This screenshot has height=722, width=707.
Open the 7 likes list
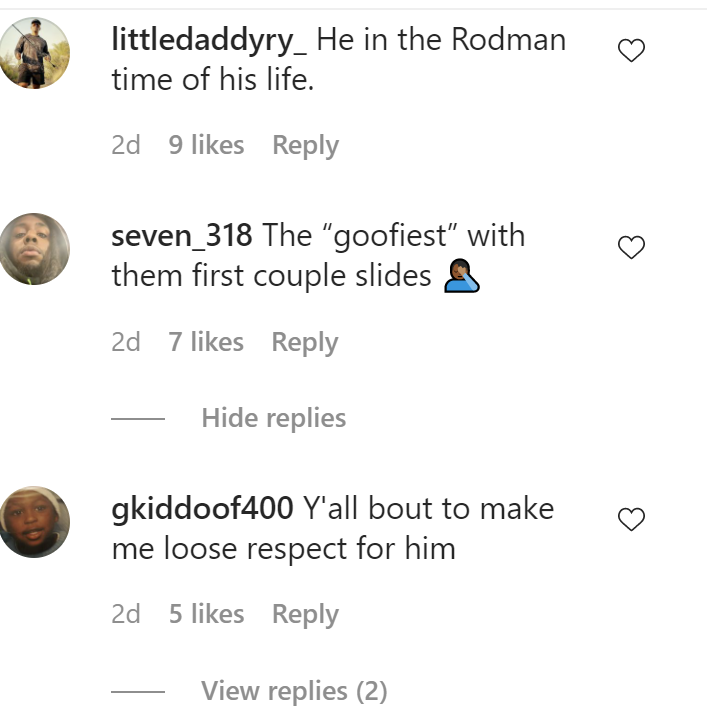206,342
